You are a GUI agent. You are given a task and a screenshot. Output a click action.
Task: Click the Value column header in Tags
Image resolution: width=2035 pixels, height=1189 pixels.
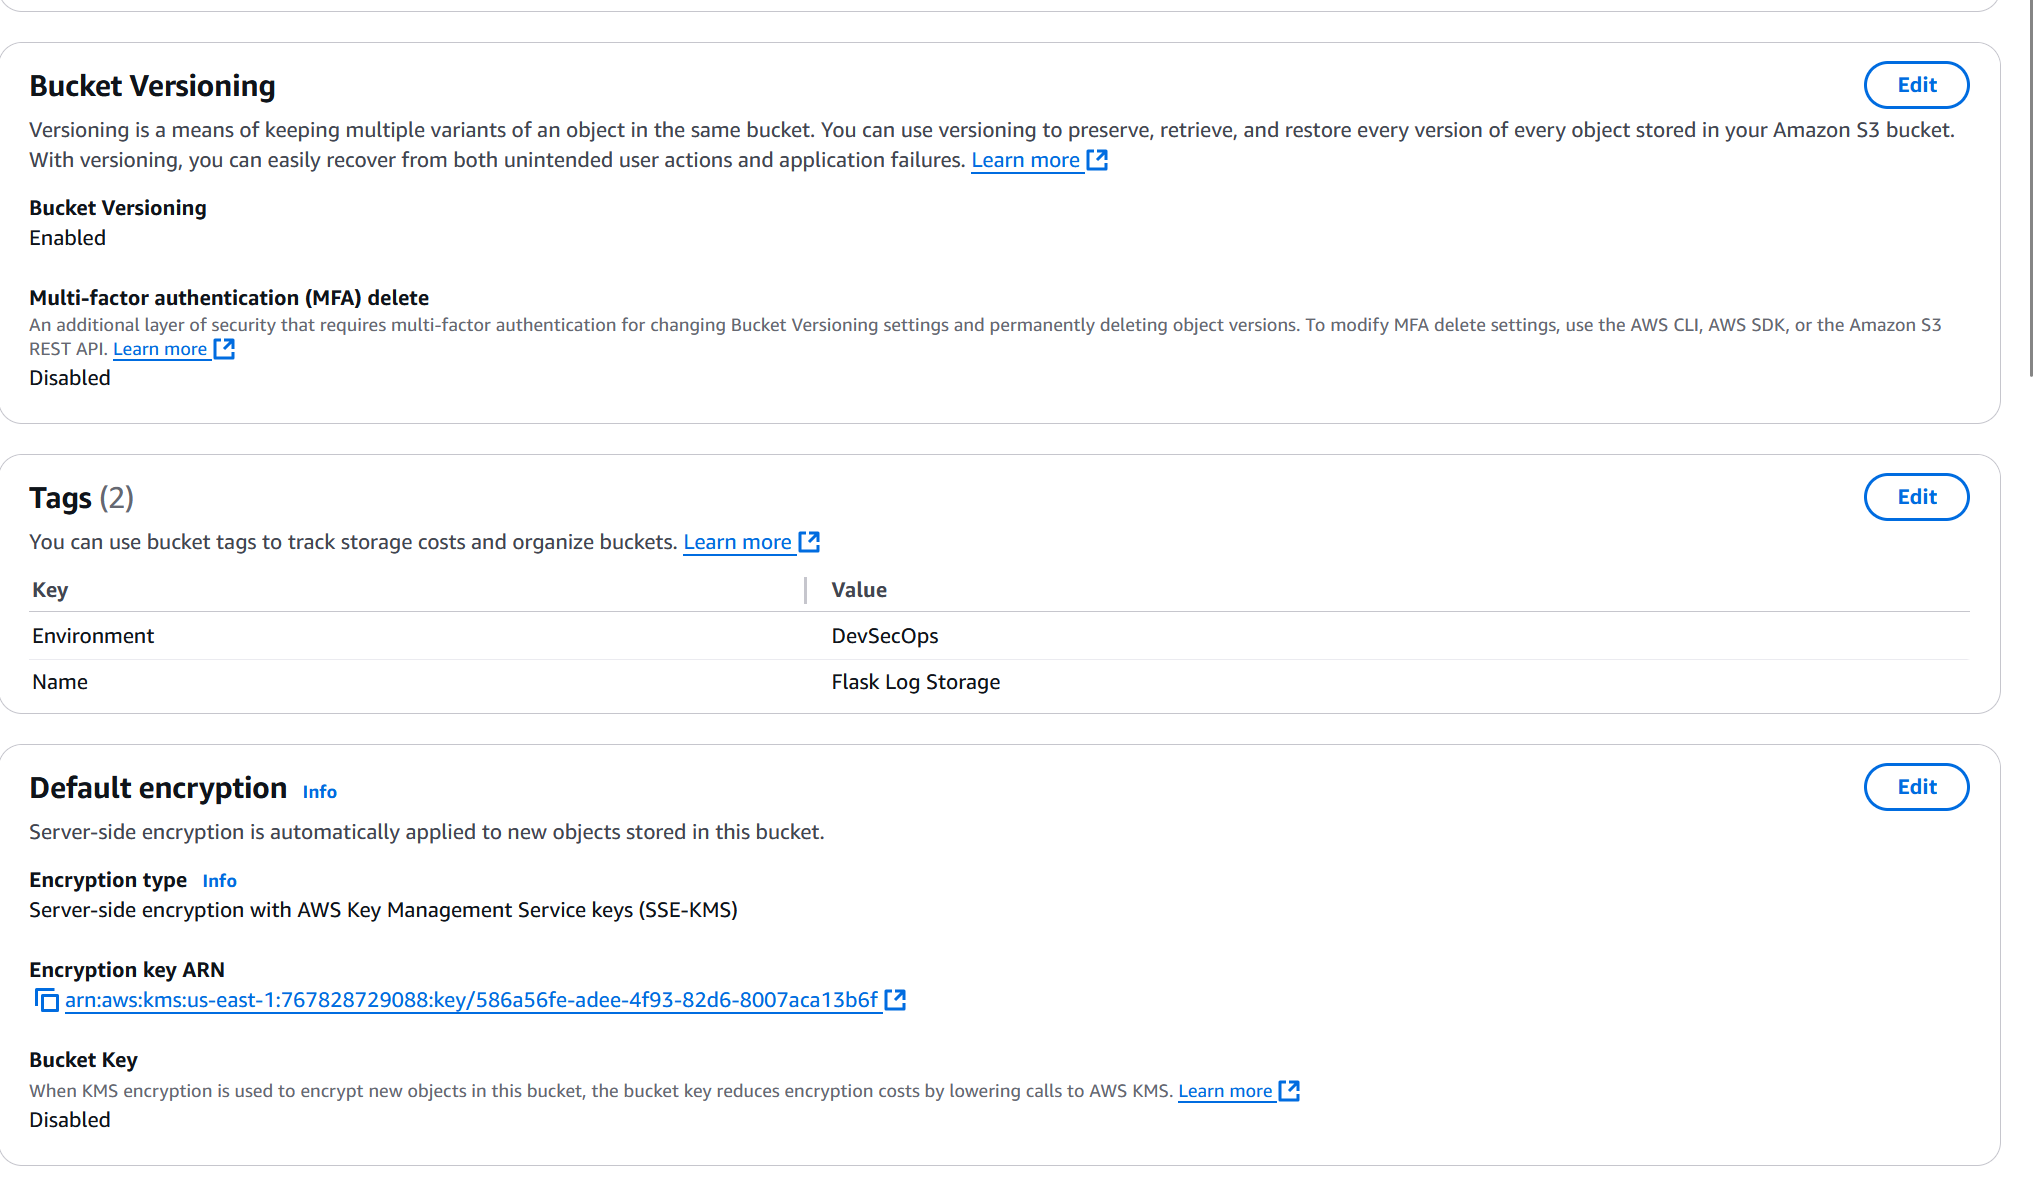pos(859,590)
